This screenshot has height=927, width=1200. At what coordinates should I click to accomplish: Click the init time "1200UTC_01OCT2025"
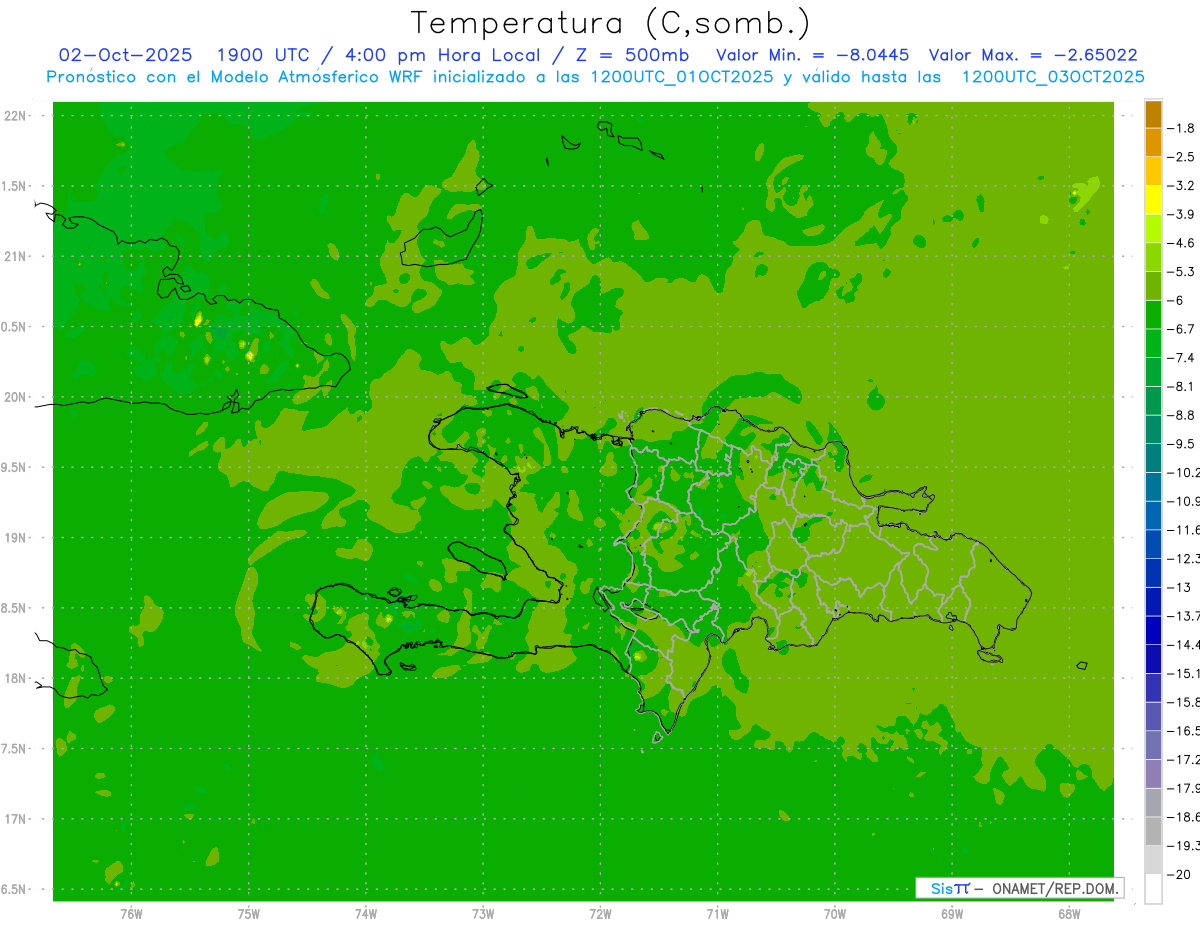coord(682,77)
